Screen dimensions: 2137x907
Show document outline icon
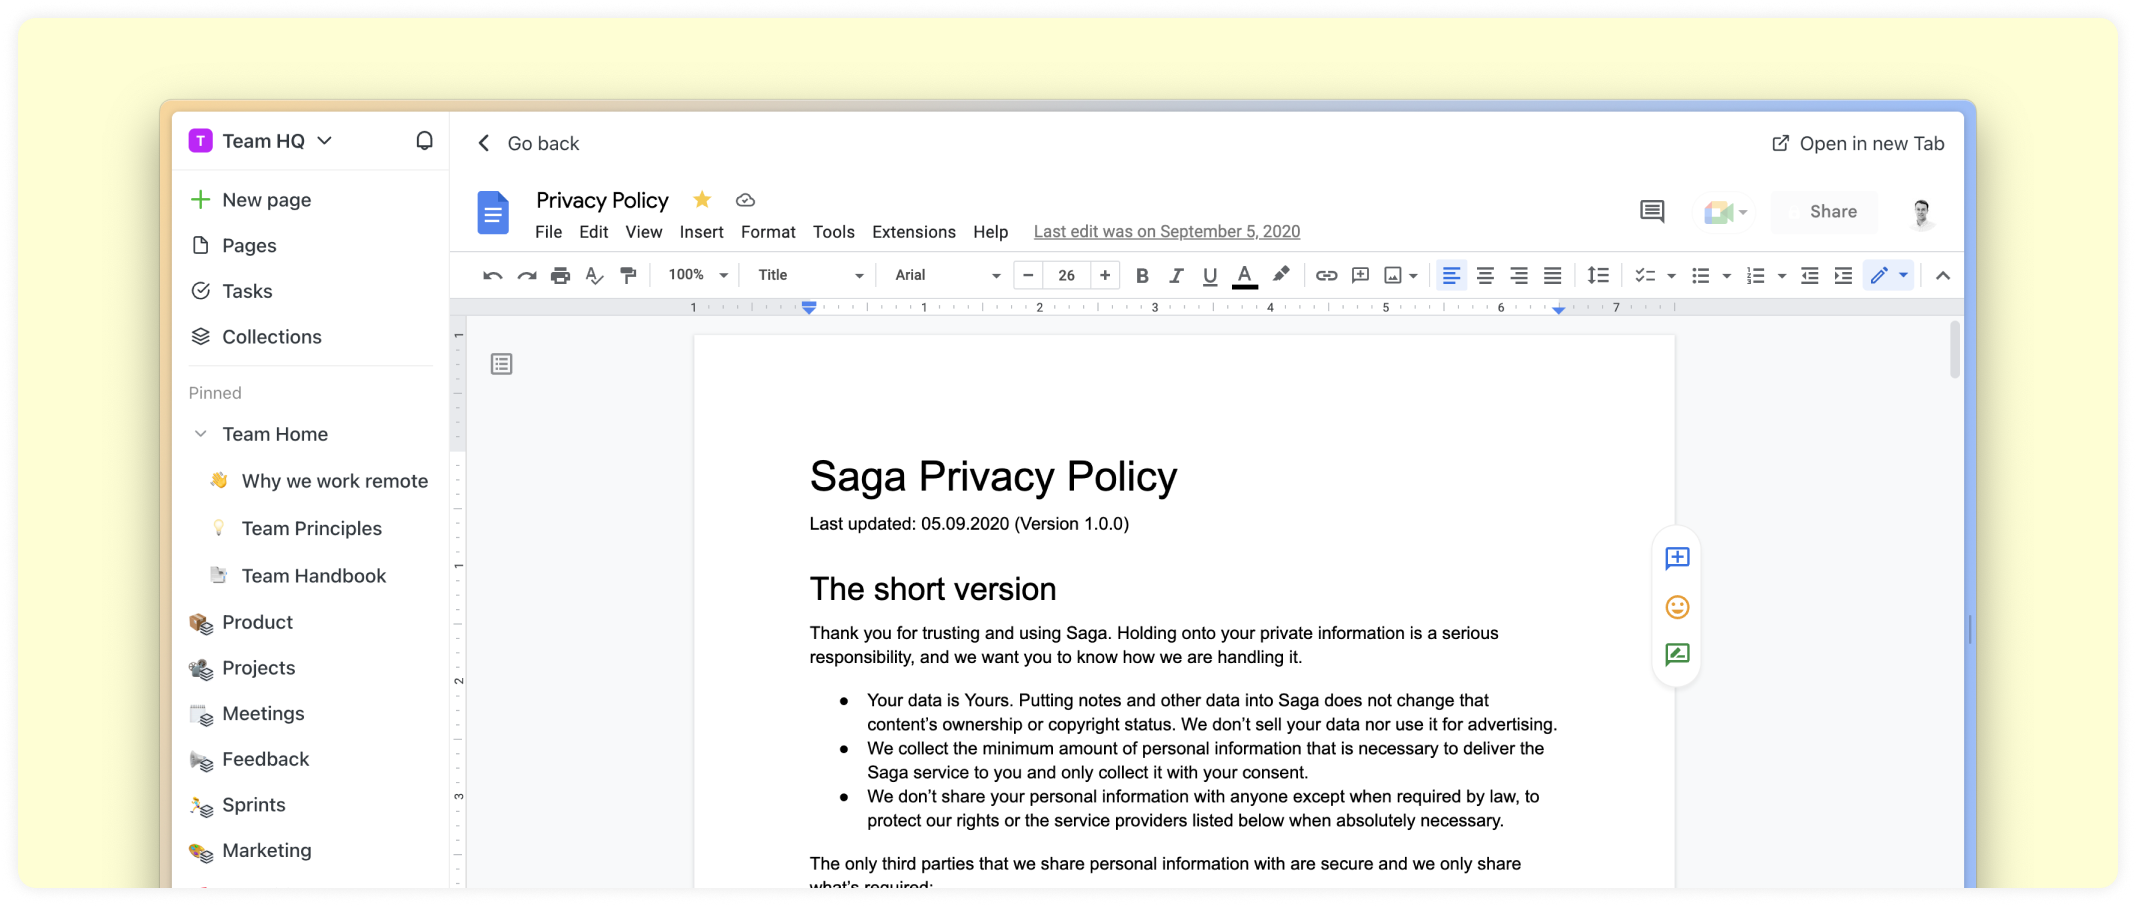502,364
